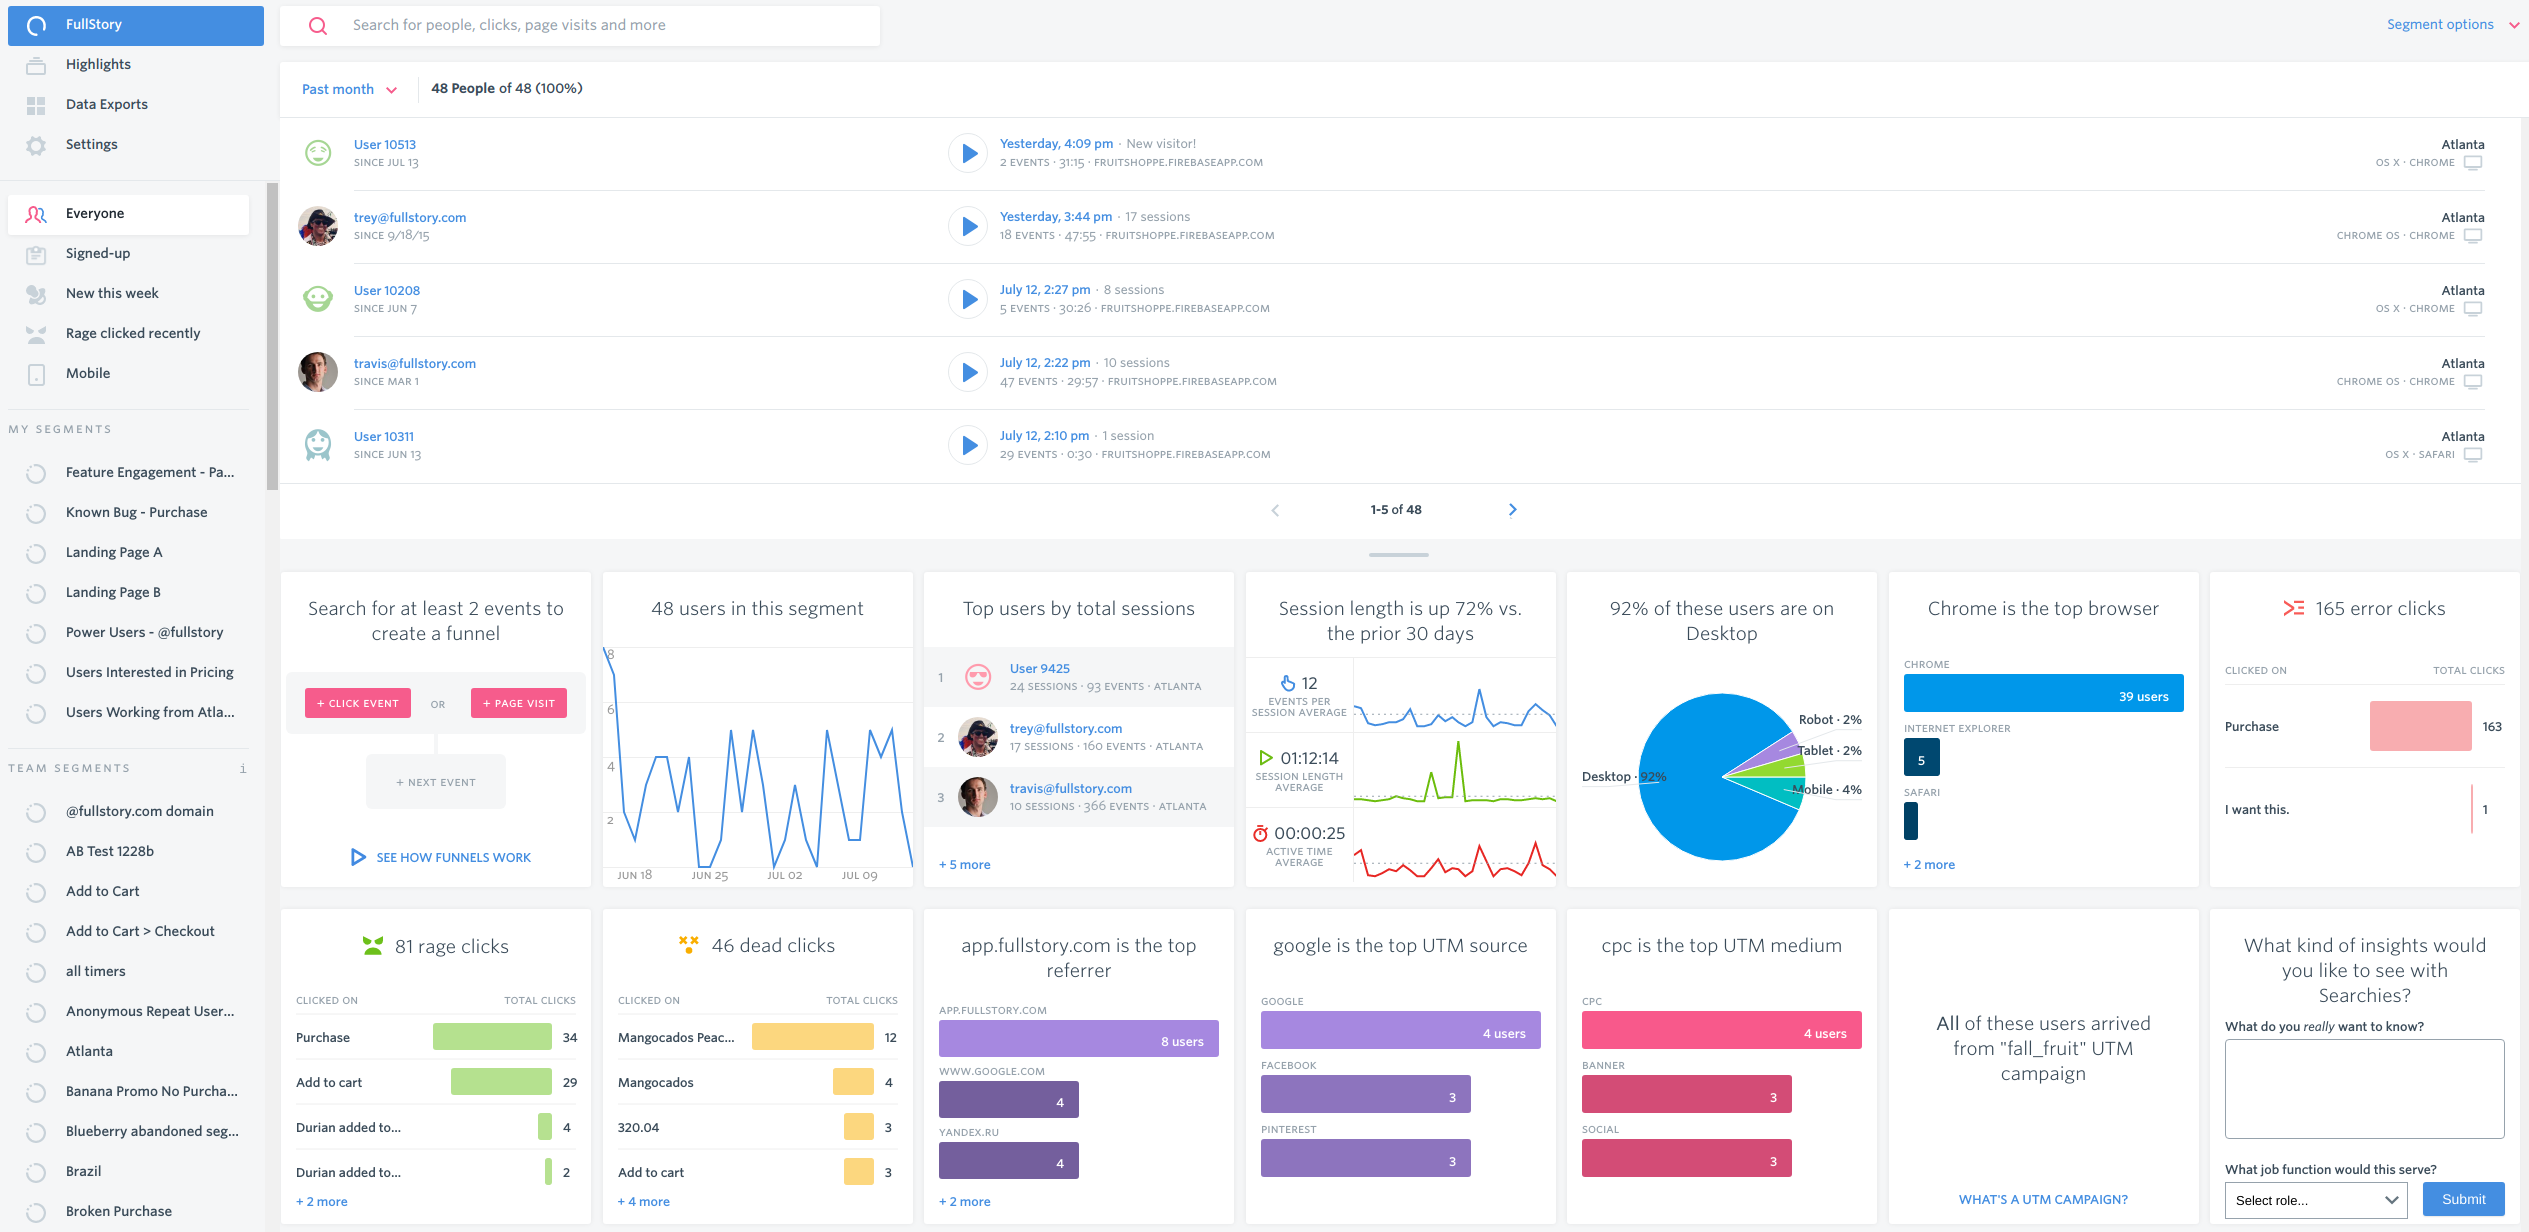Click trey@fullstory.com's avatar photo

click(318, 226)
